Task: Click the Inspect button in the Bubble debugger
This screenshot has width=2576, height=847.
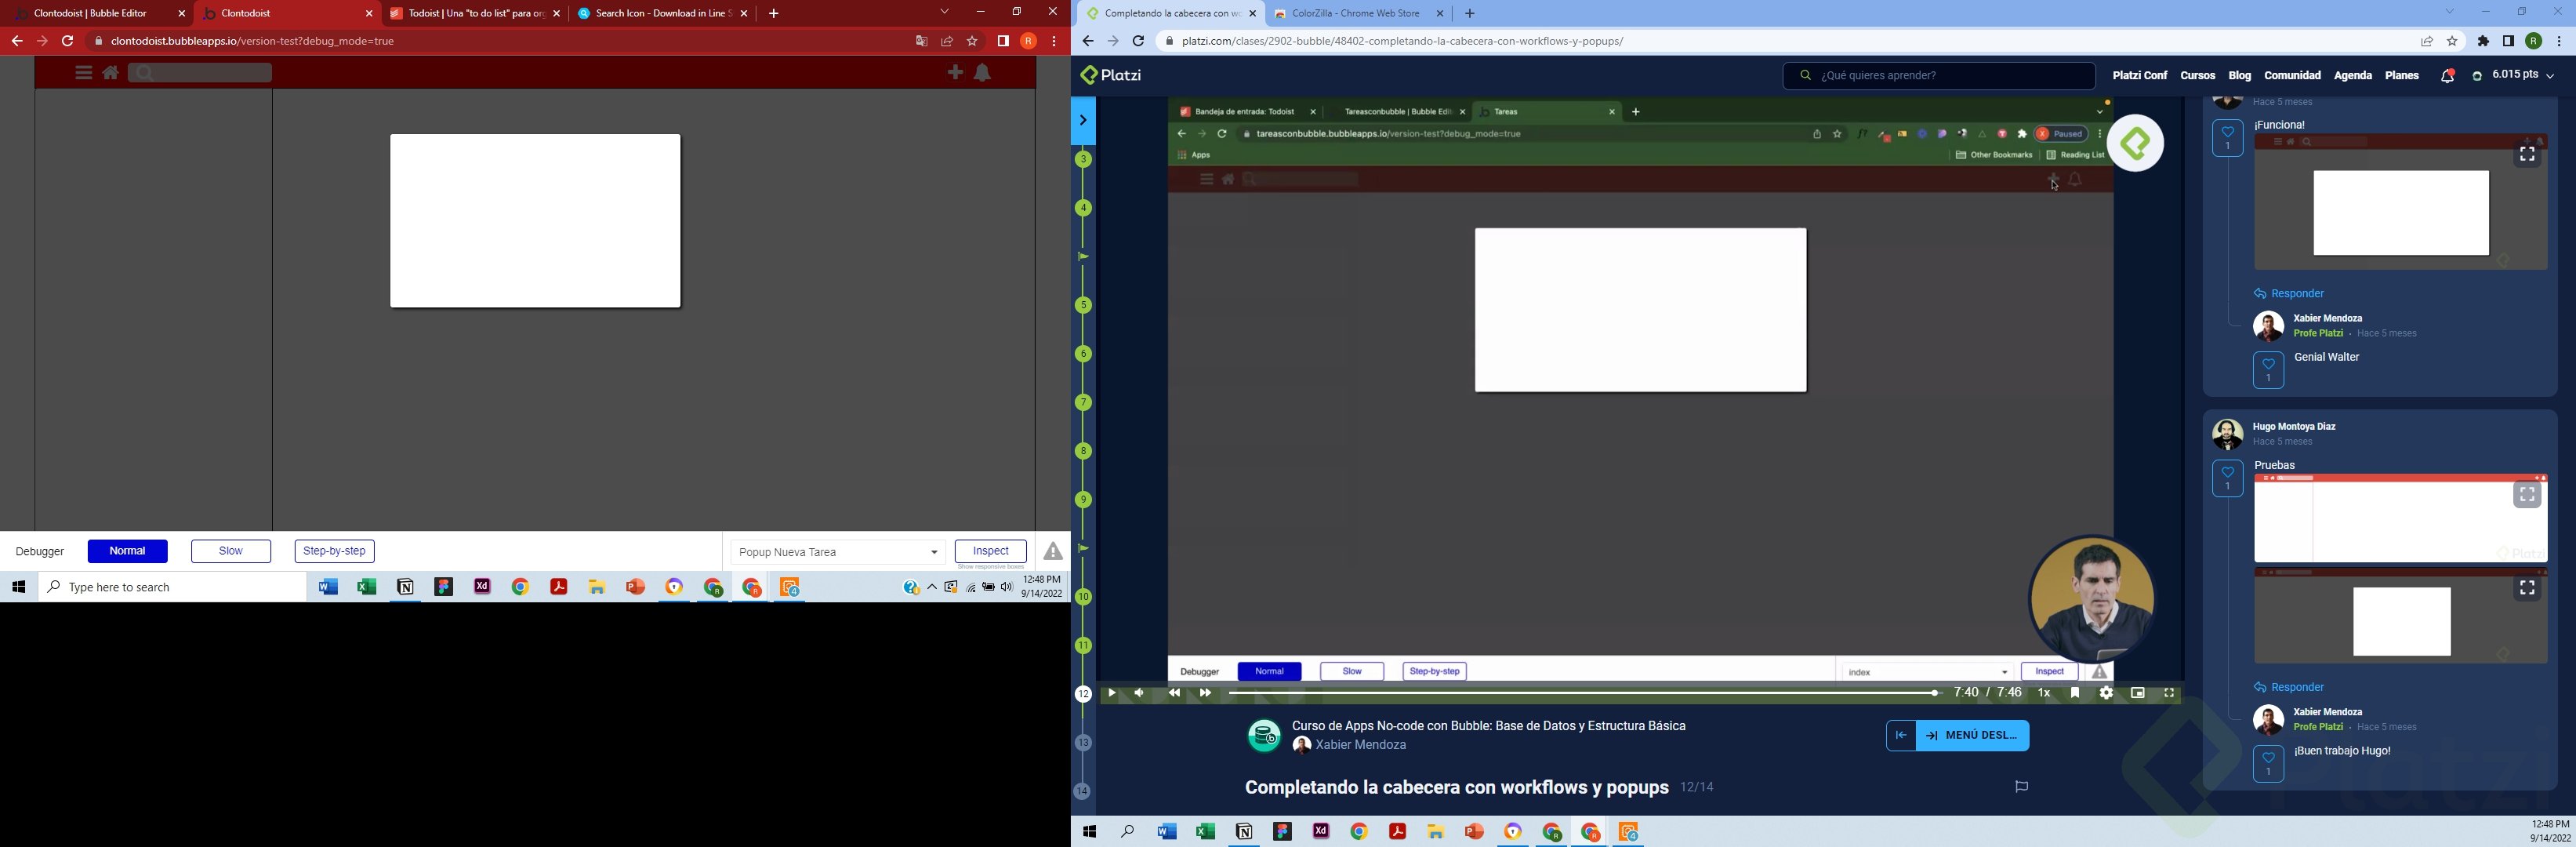Action: tap(989, 551)
